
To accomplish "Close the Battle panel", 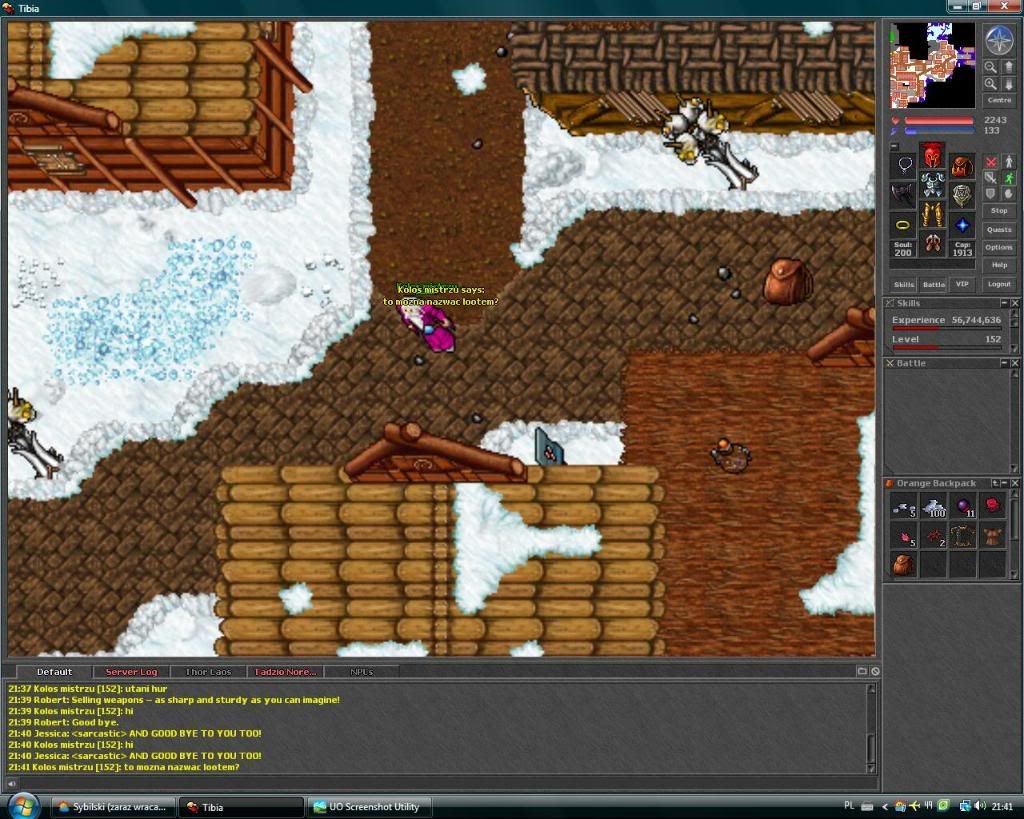I will pyautogui.click(x=1015, y=363).
